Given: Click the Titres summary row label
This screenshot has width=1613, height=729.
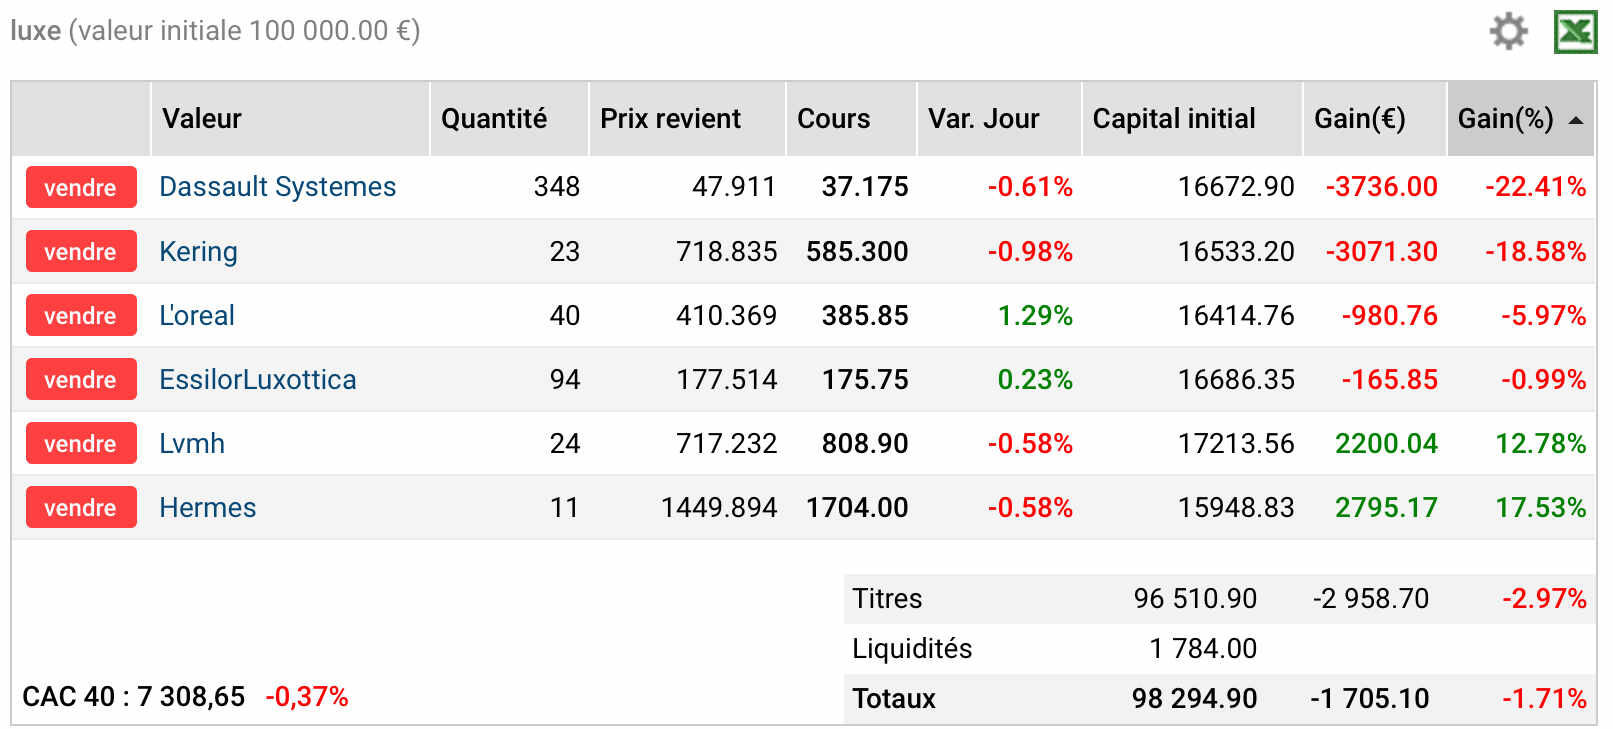Looking at the screenshot, I should 887,598.
